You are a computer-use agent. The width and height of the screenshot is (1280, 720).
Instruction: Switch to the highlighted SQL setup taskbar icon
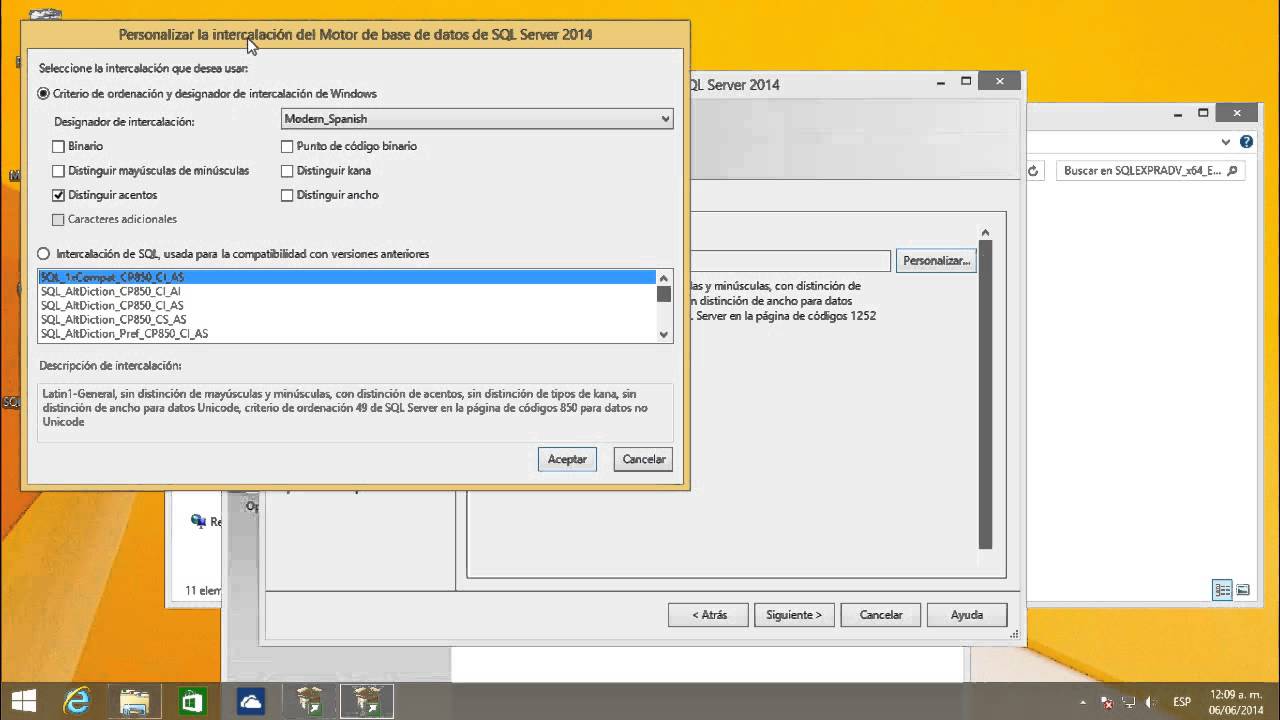tap(367, 701)
